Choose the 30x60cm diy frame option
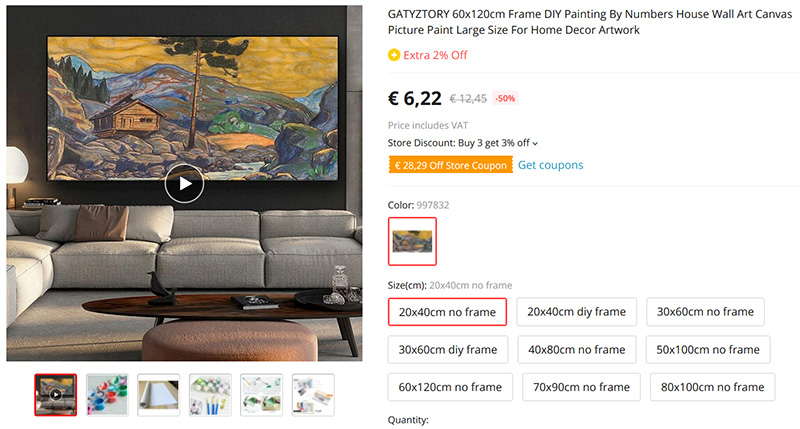 pos(448,349)
